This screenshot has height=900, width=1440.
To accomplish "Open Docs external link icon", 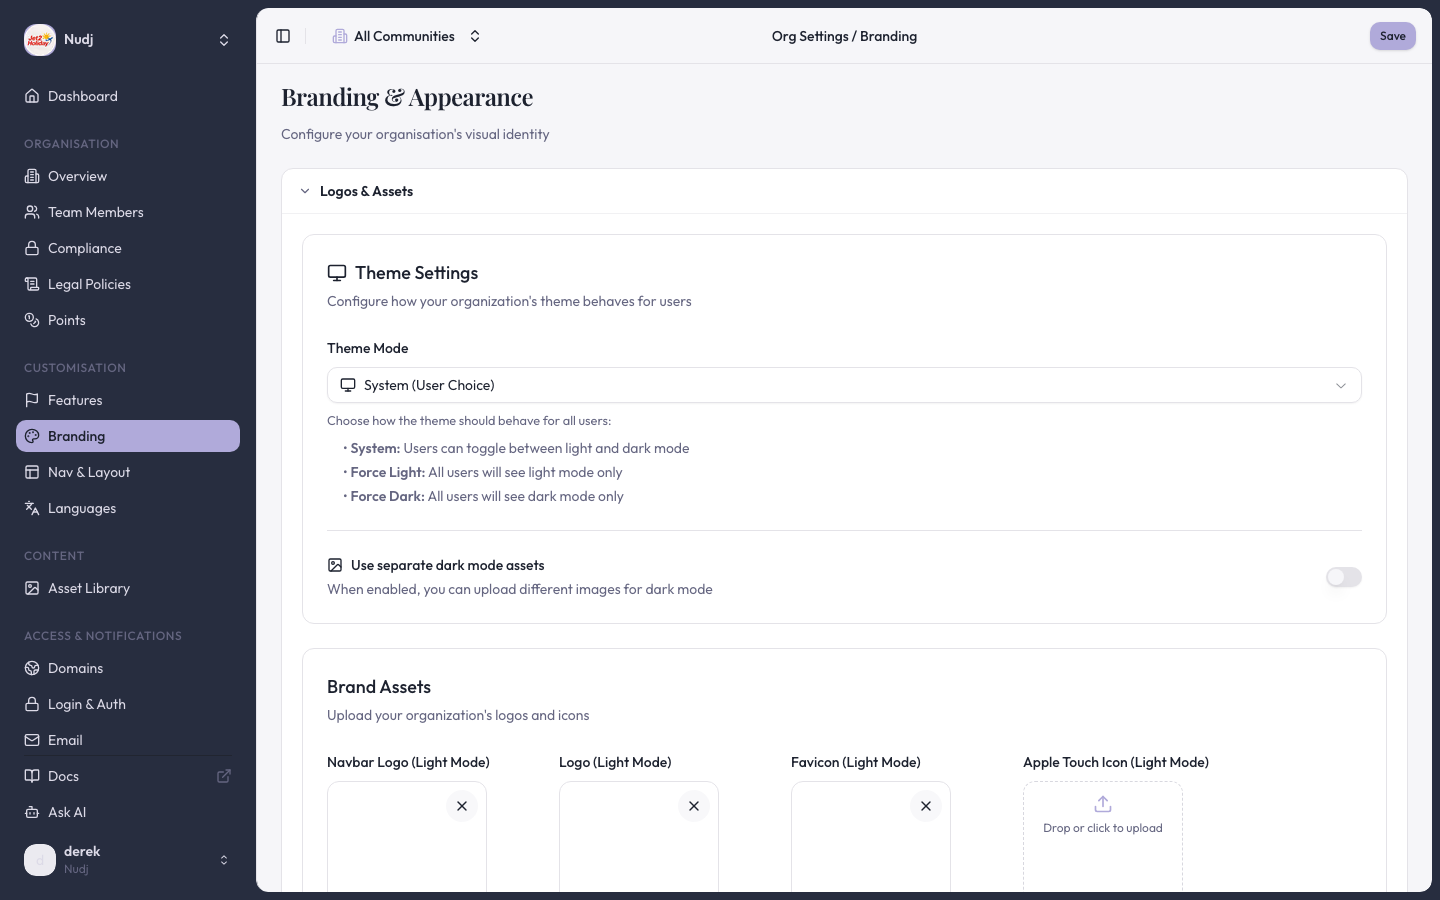I will (224, 776).
